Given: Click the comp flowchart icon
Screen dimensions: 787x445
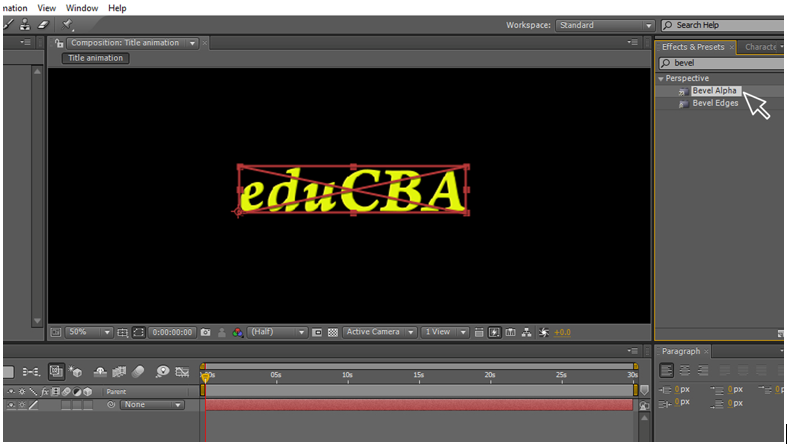Looking at the screenshot, I should click(x=527, y=332).
